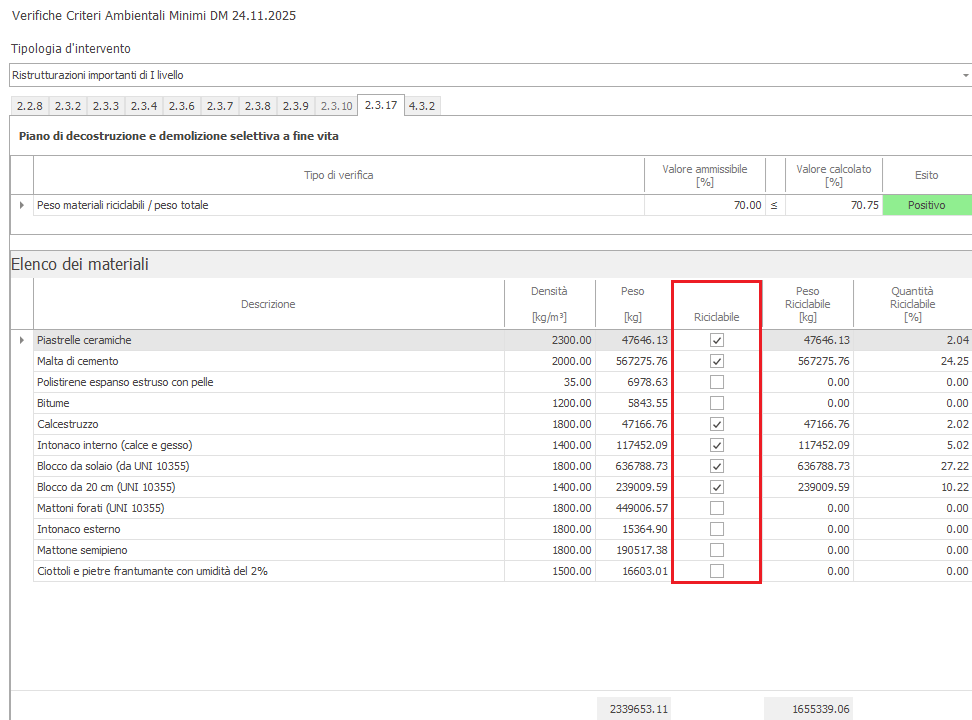This screenshot has width=972, height=720.
Task: Switch to the 2.2.8 tab
Action: [x=30, y=105]
